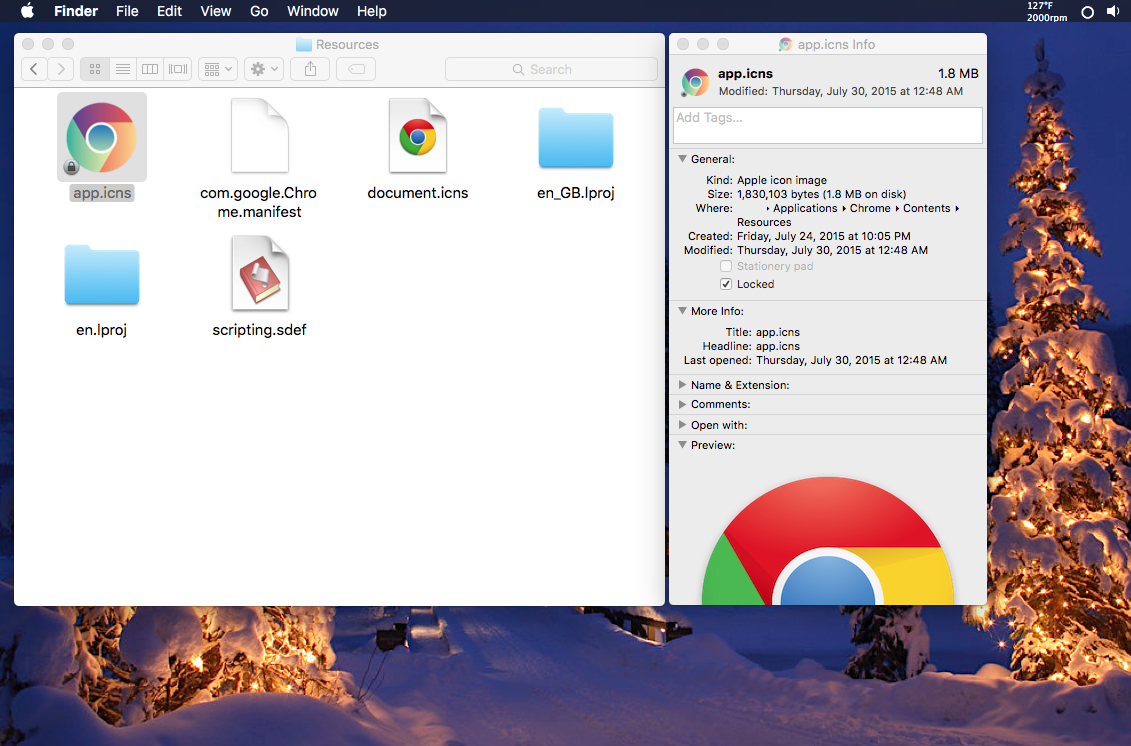Click the Finder Search field
This screenshot has height=746, width=1131.
pyautogui.click(x=551, y=69)
